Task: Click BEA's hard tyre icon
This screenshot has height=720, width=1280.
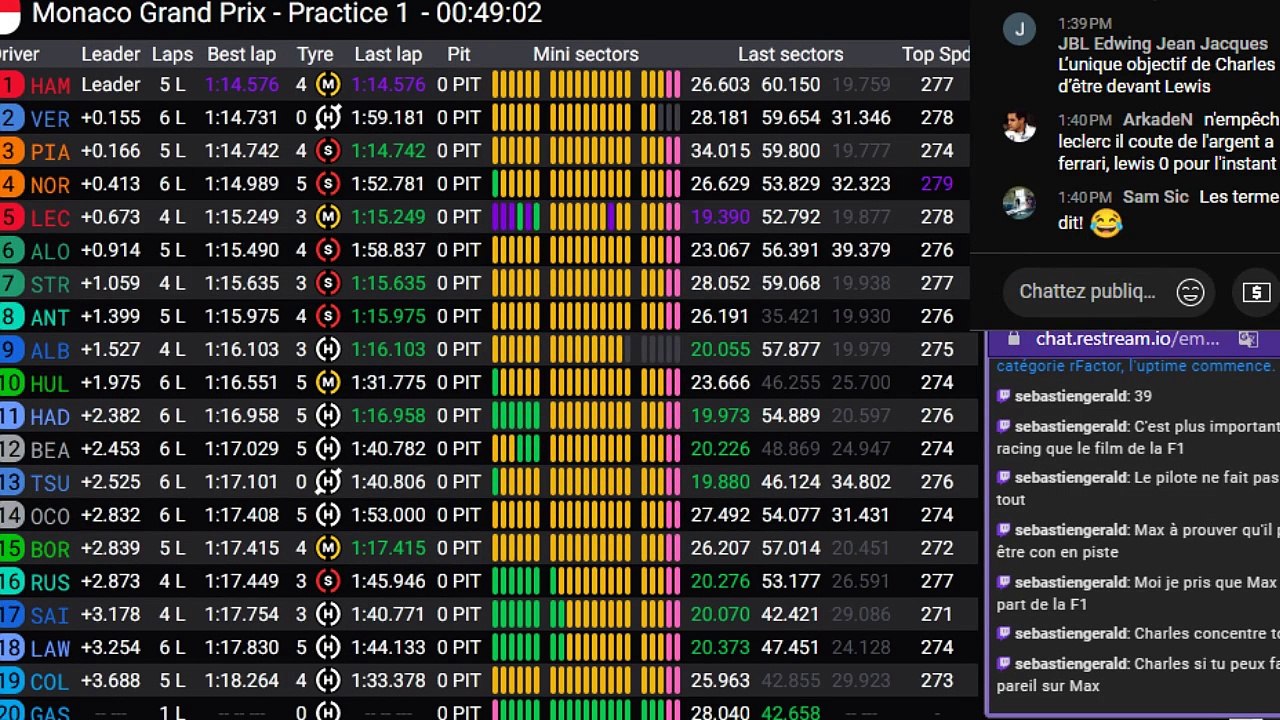Action: pyautogui.click(x=328, y=448)
